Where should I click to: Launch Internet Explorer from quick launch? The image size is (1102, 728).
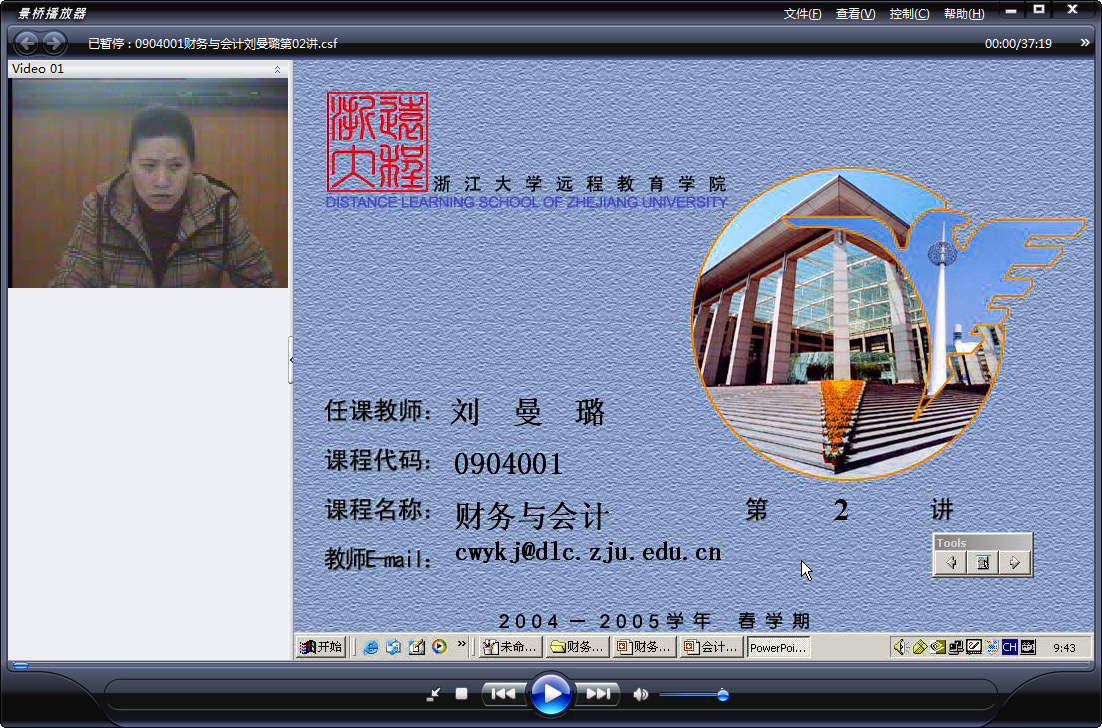[371, 647]
